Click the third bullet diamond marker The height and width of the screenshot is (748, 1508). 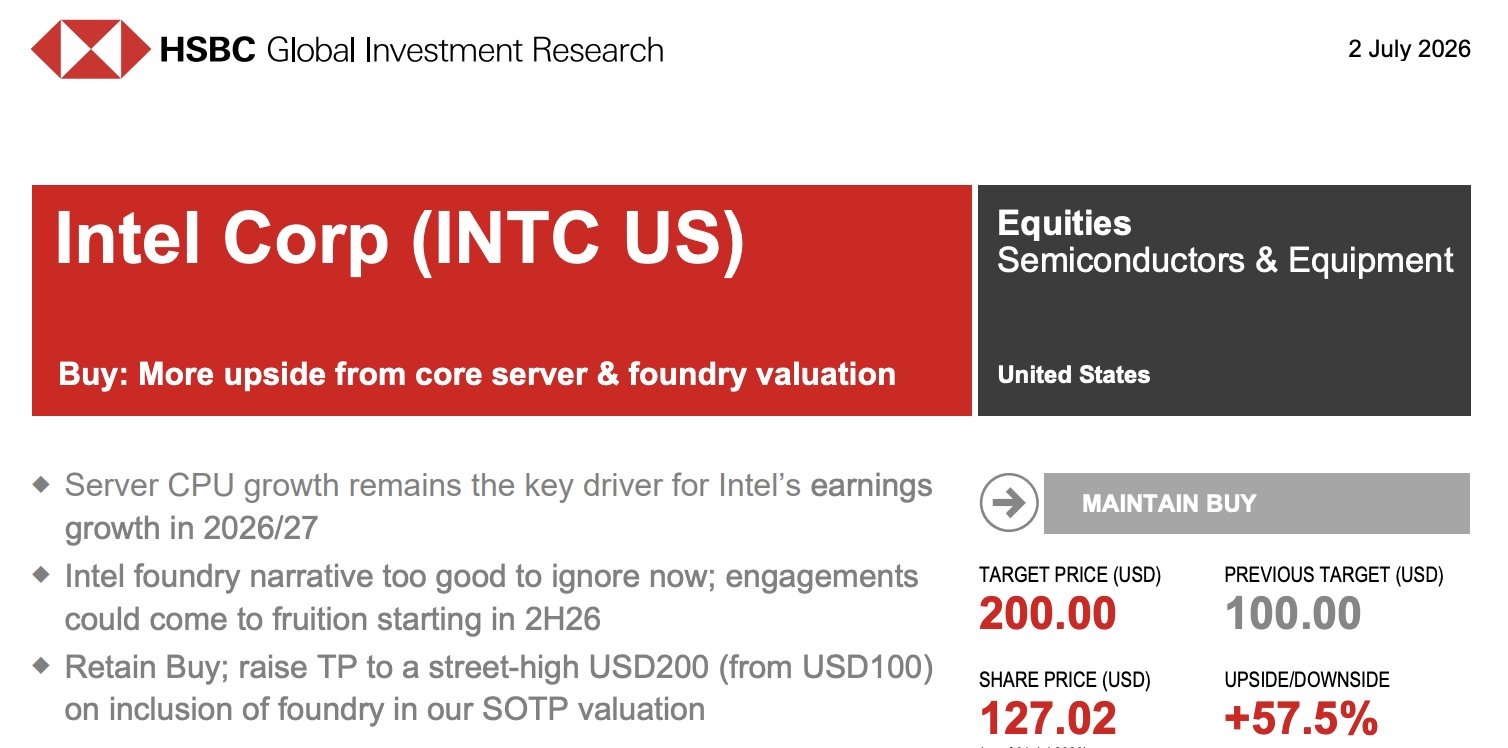(41, 664)
